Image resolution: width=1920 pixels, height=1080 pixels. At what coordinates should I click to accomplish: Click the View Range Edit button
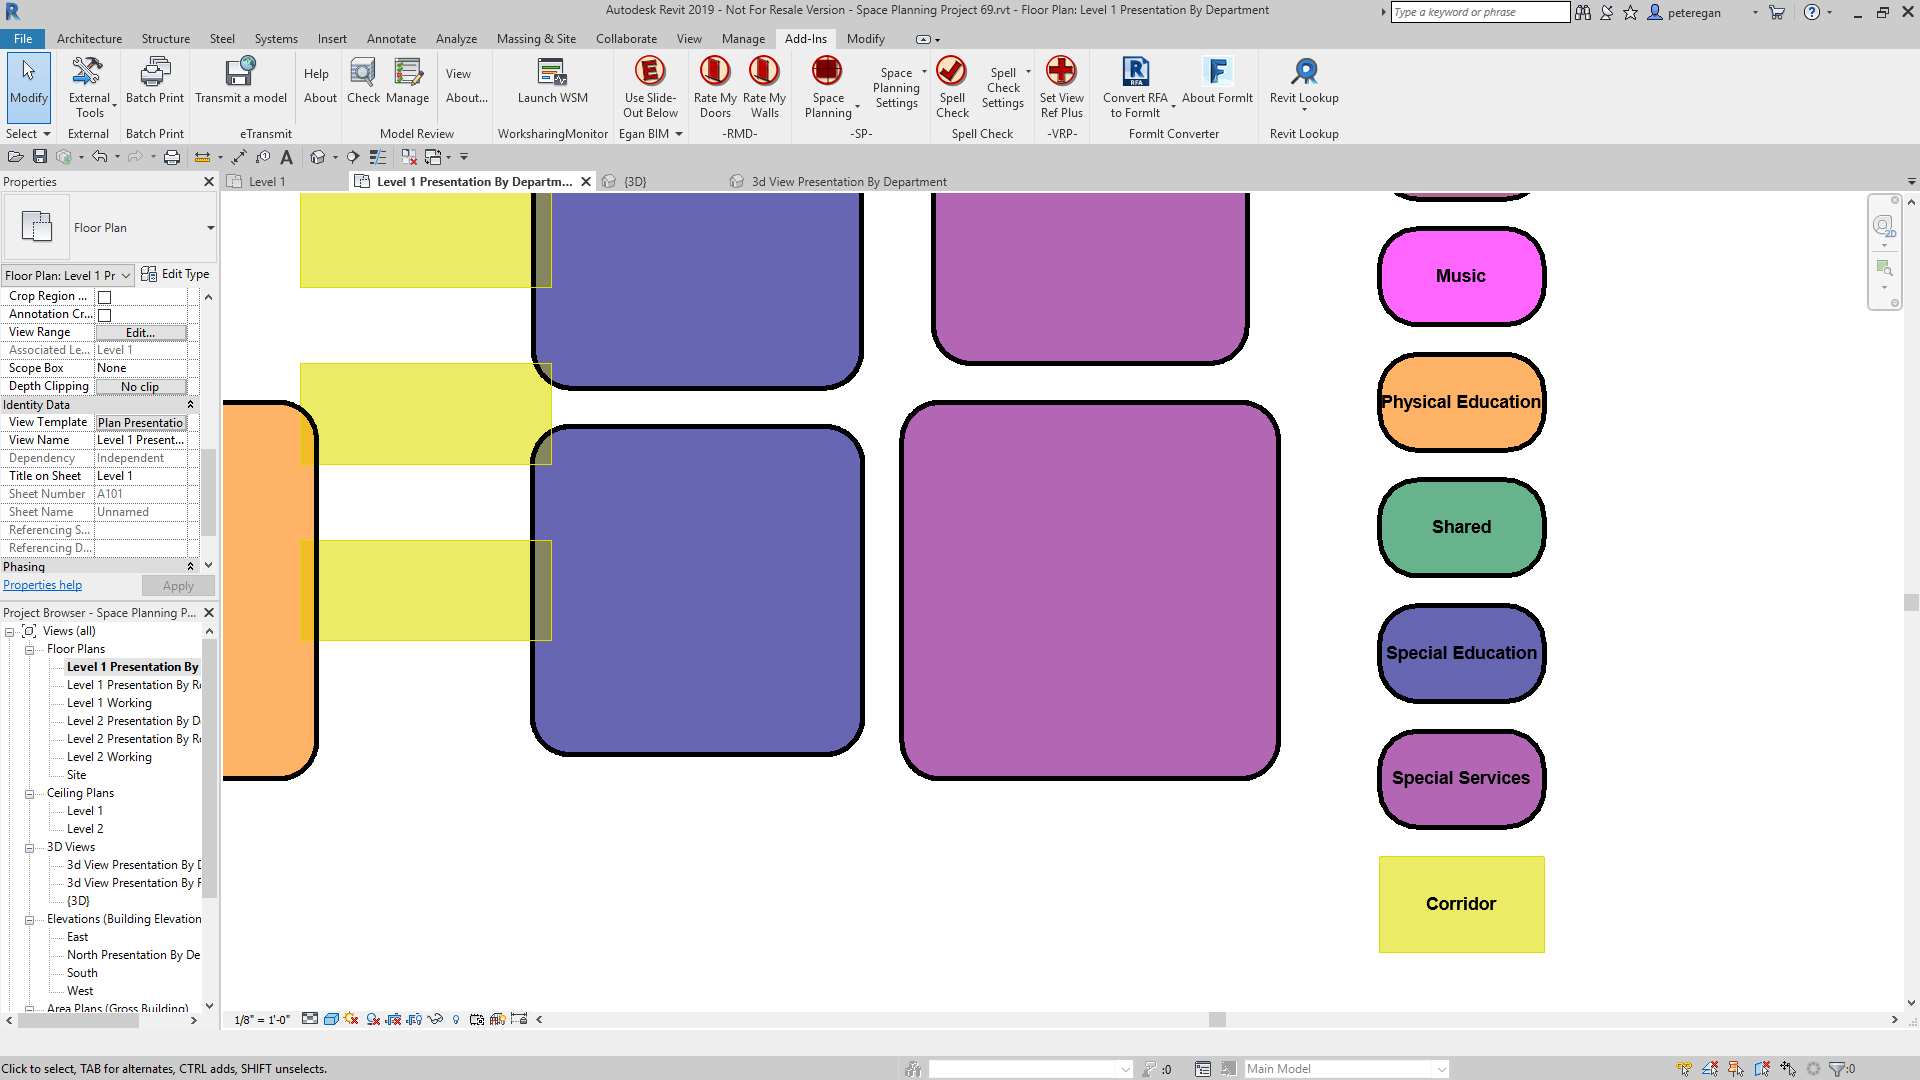pos(140,333)
